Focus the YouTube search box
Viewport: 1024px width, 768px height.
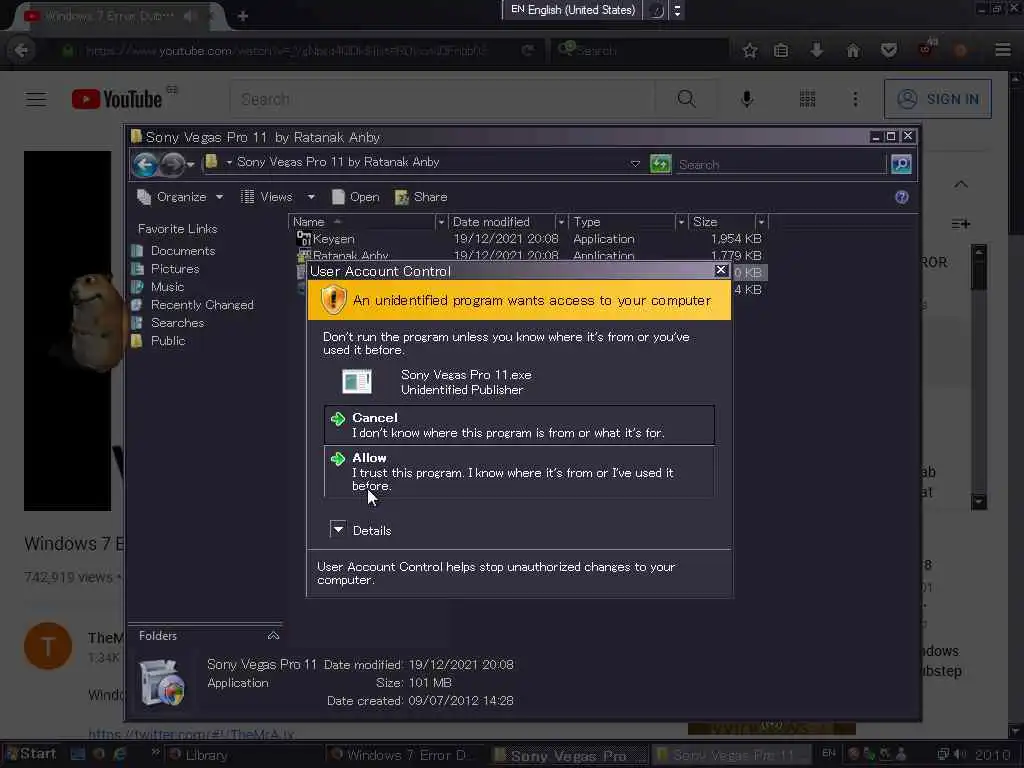442,99
